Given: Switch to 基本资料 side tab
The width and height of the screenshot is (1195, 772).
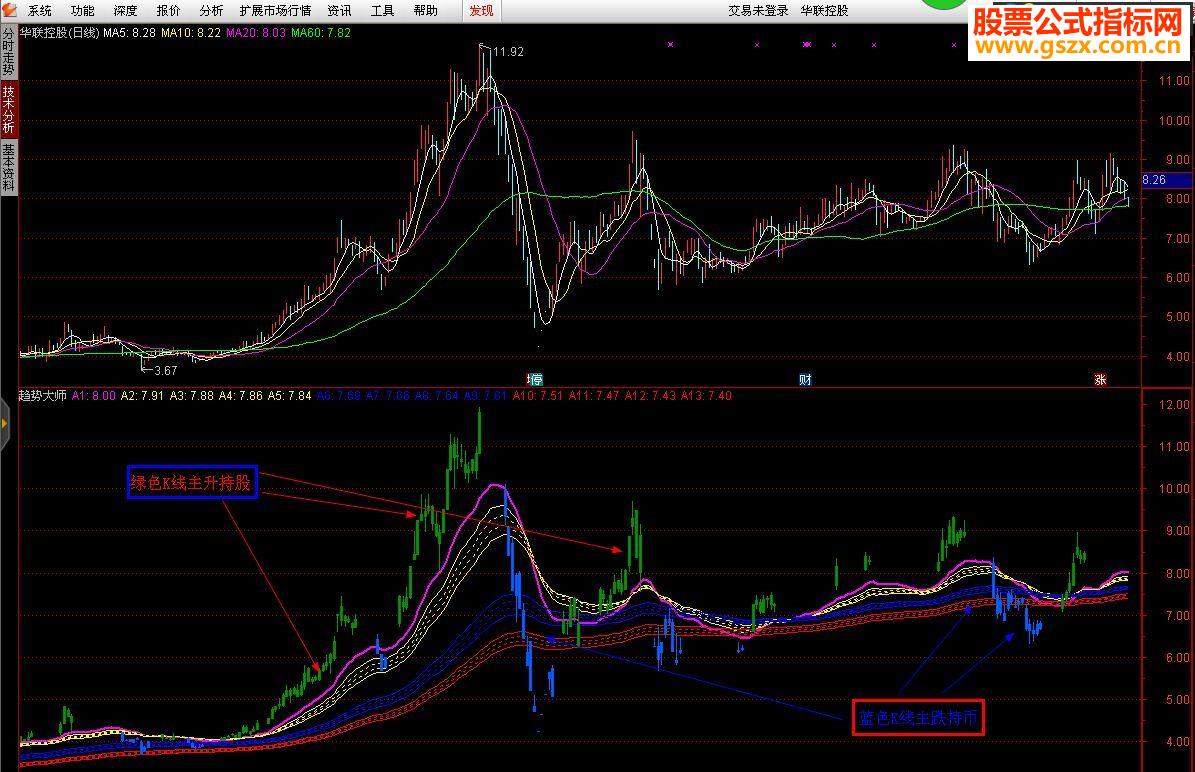Looking at the screenshot, I should click(x=8, y=167).
